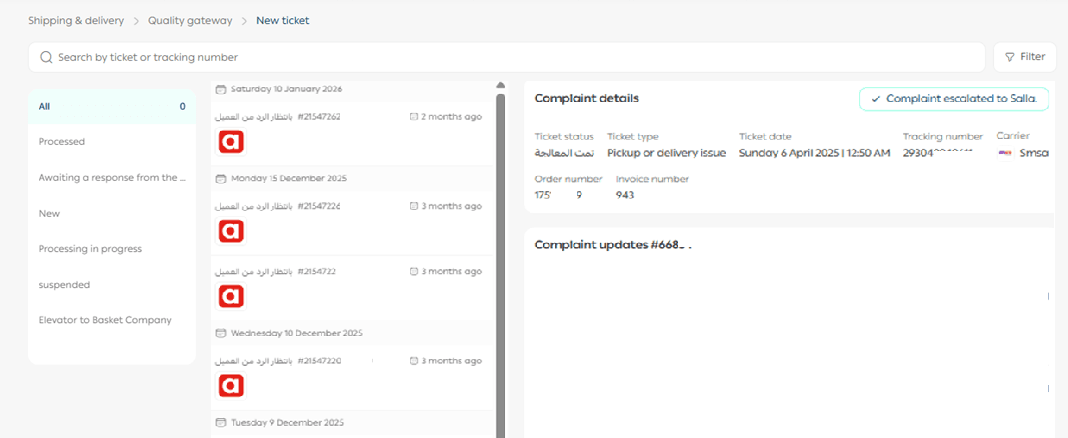Open the Processing in progress category
The height and width of the screenshot is (438, 1068).
tap(90, 249)
